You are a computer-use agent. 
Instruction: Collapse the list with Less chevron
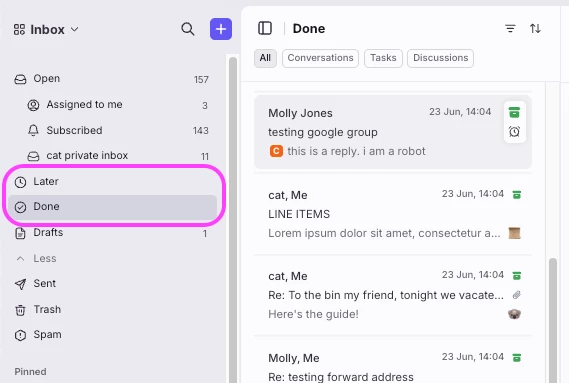point(20,258)
